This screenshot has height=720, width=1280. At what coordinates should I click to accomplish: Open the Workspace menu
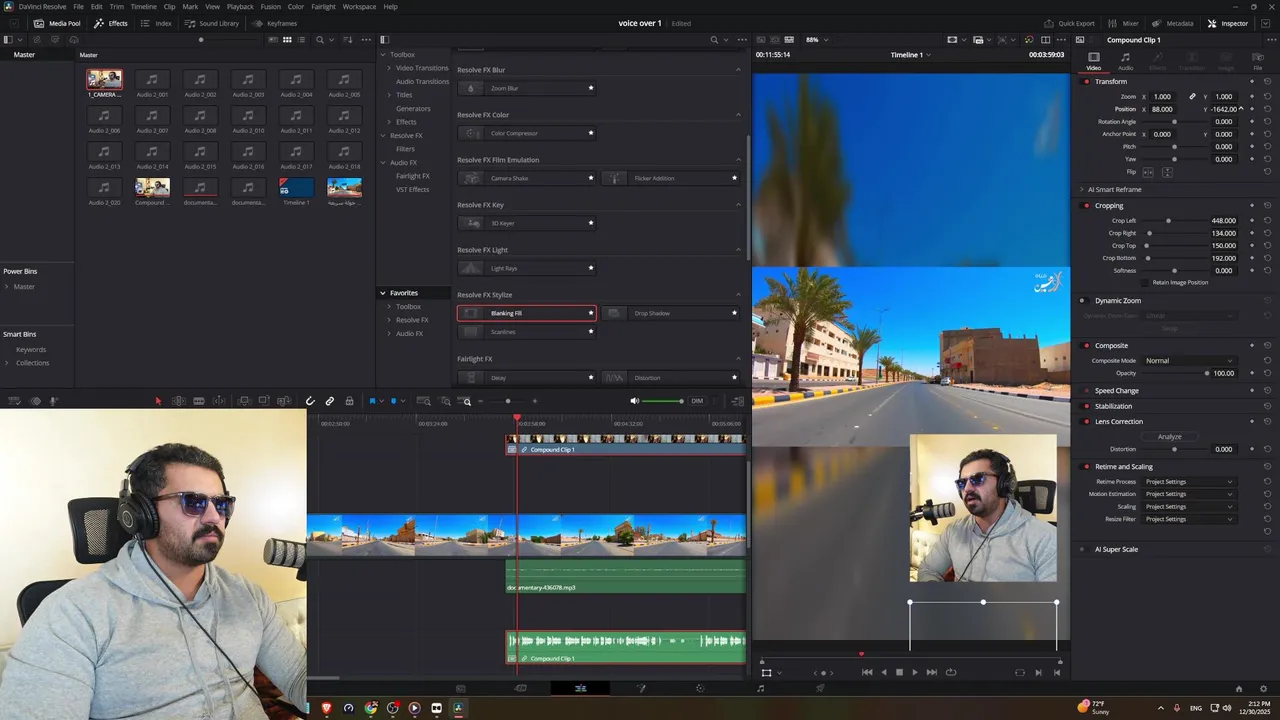[x=359, y=6]
